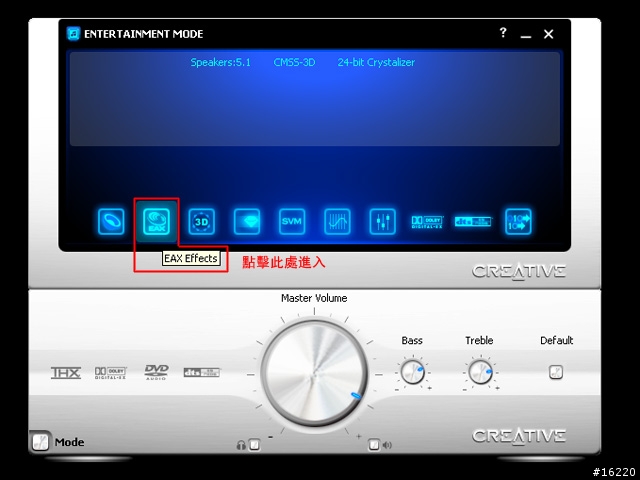Close the Entertainment Mode window
The height and width of the screenshot is (480, 640).
549,34
